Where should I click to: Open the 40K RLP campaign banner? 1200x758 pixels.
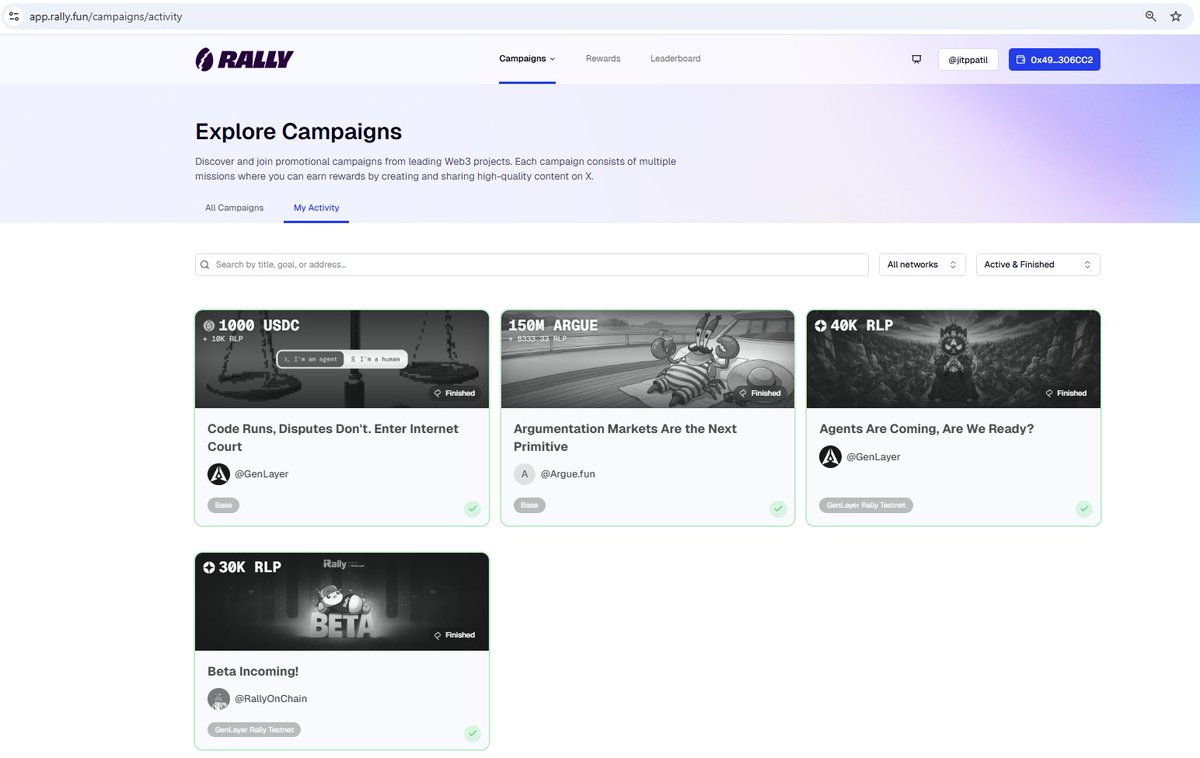point(954,359)
